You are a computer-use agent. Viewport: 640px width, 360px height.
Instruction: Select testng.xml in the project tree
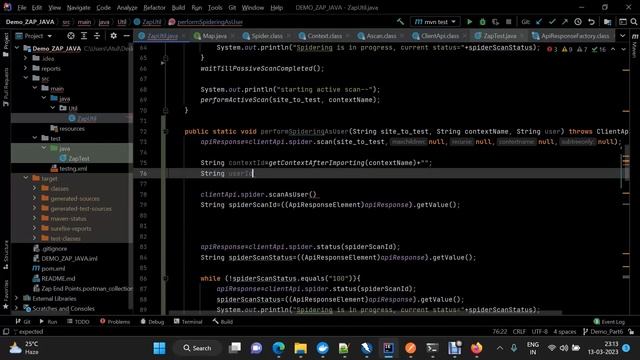coord(73,168)
